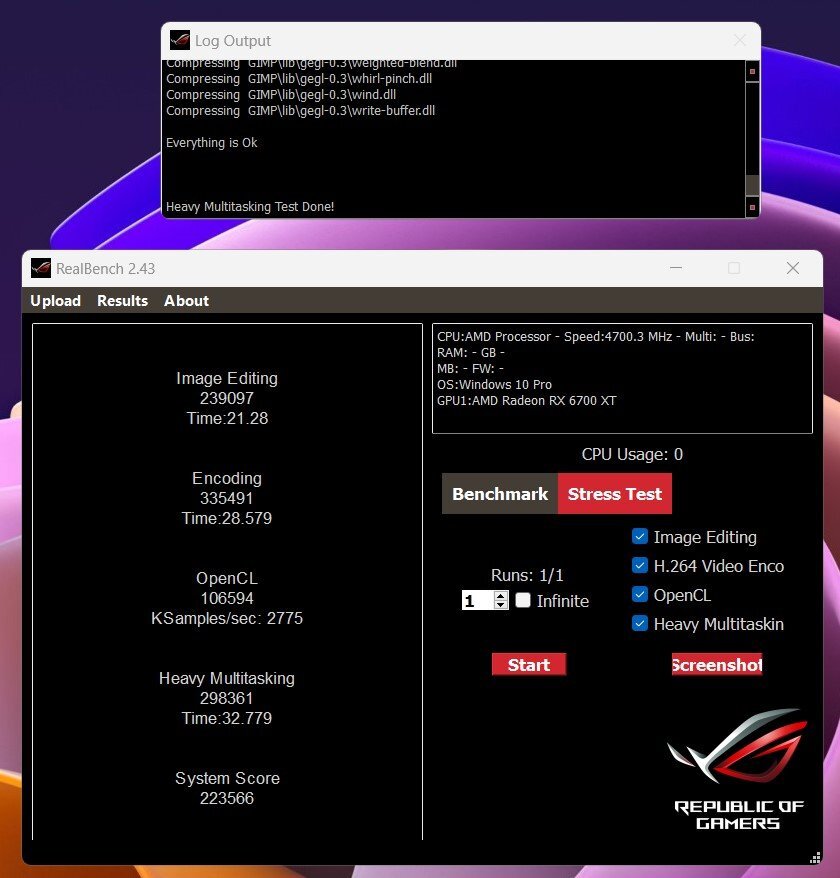This screenshot has height=878, width=840.
Task: Click the OpenCL score 106594
Action: tap(227, 599)
